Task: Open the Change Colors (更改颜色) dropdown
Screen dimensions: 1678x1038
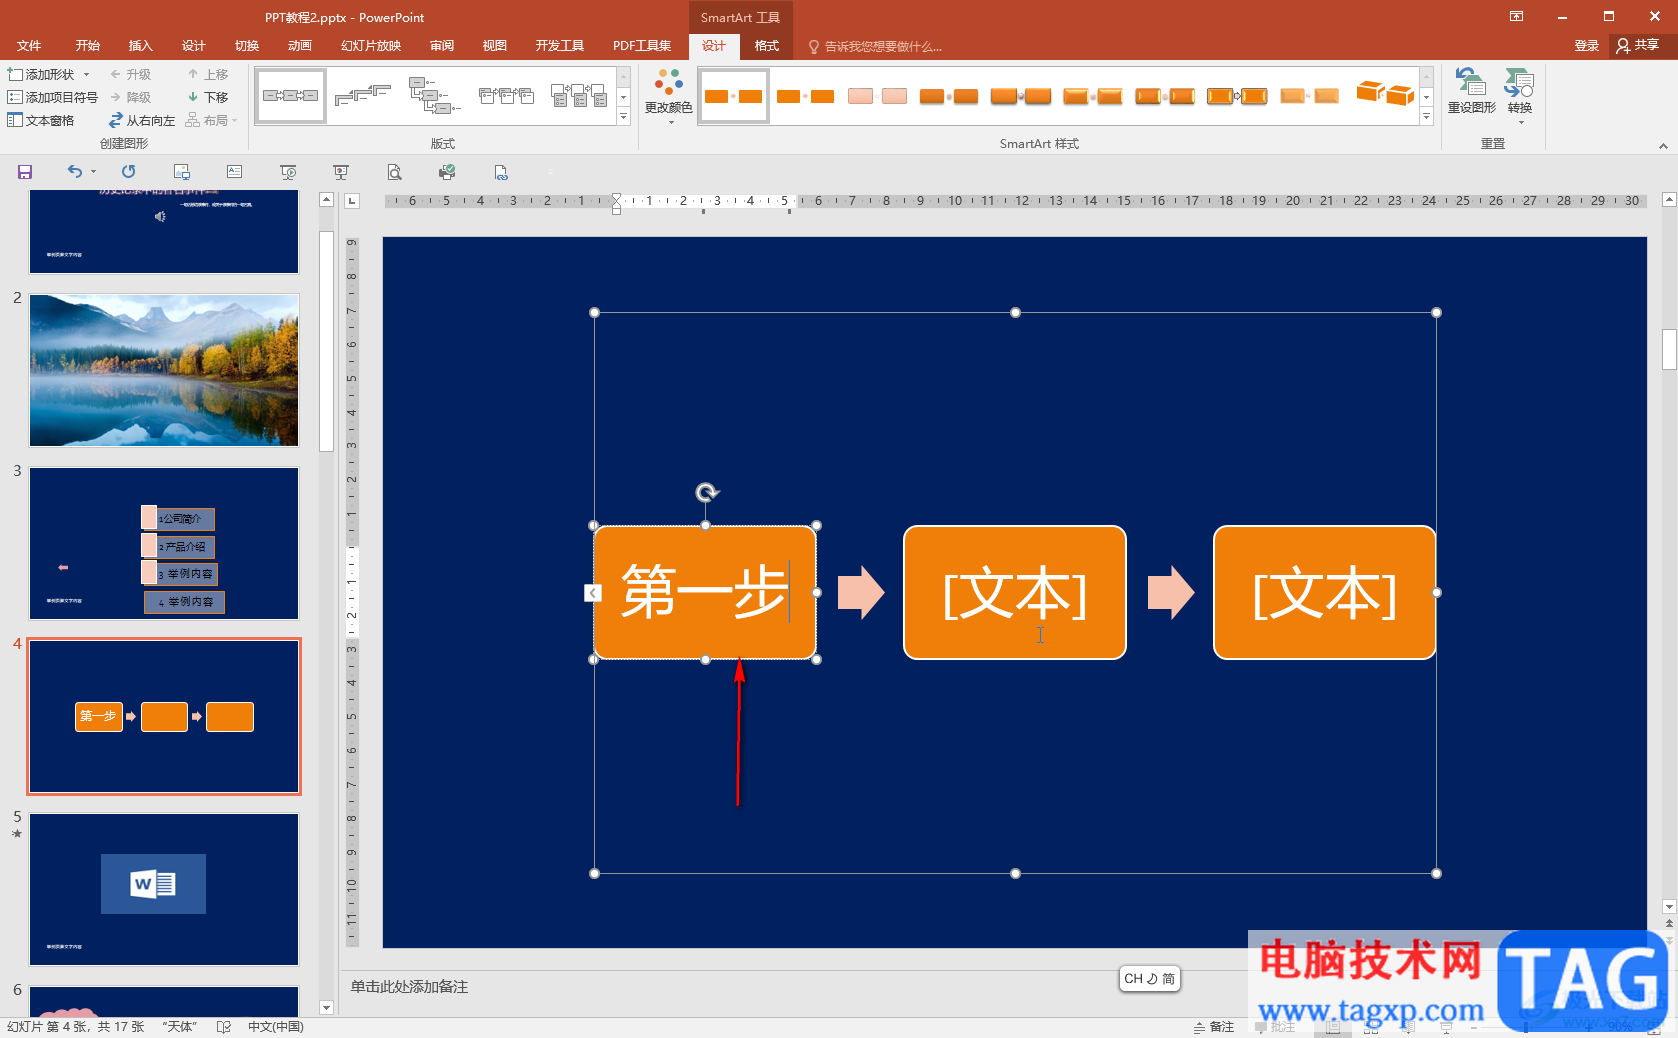Action: coord(668,97)
